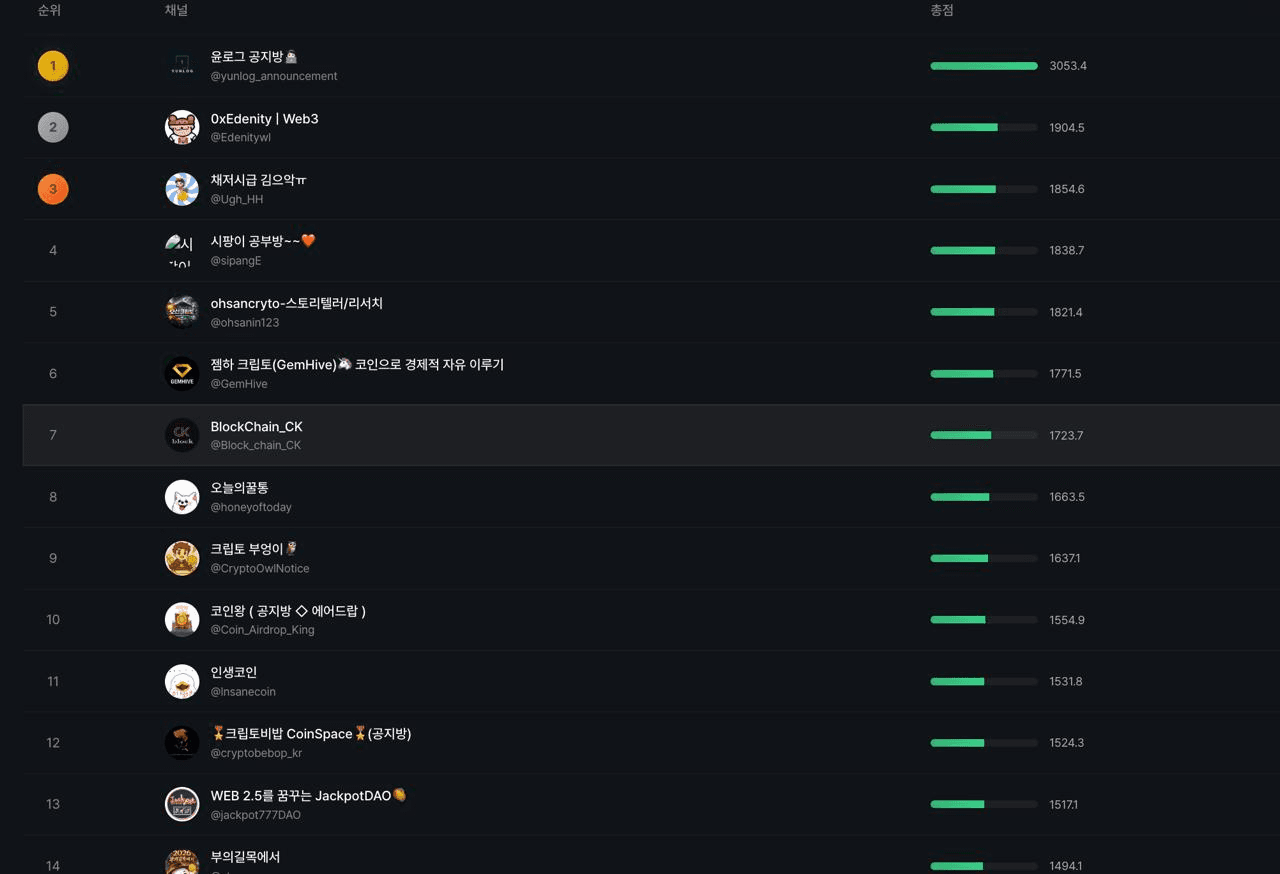The height and width of the screenshot is (874, 1280).
Task: Open the @Coin_Airdrop_King handle link
Action: coord(262,630)
